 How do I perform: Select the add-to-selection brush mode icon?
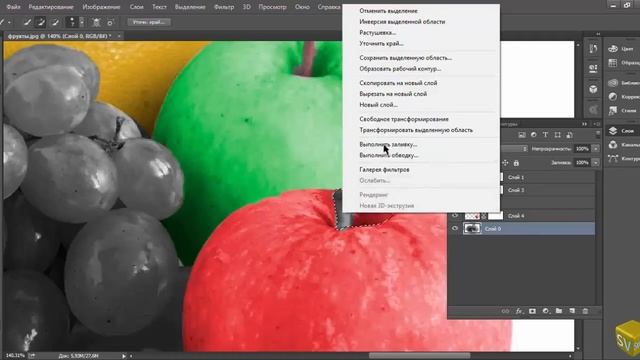point(41,22)
